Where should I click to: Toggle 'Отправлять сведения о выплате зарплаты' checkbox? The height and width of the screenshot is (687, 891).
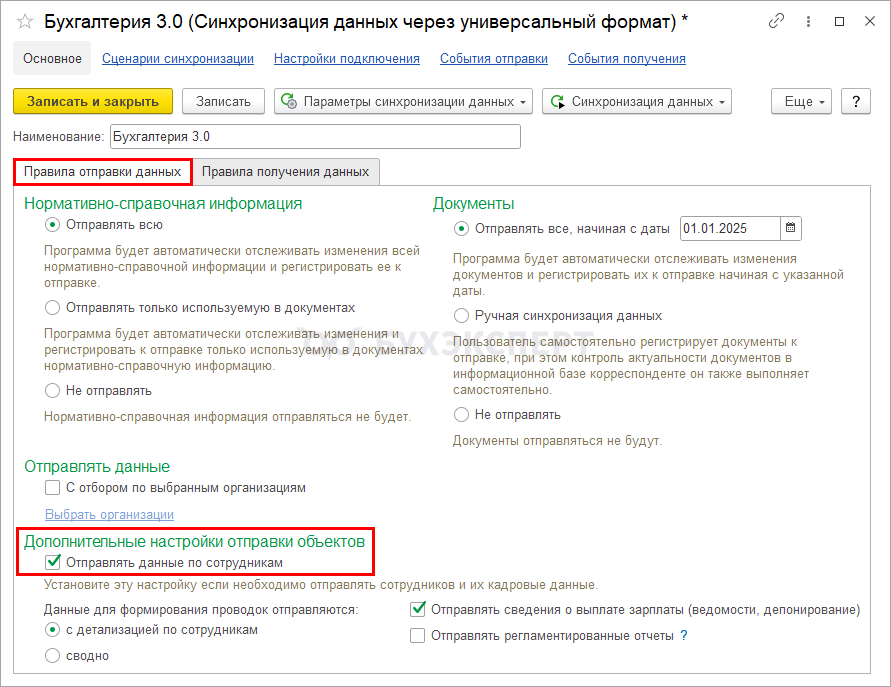pos(418,610)
